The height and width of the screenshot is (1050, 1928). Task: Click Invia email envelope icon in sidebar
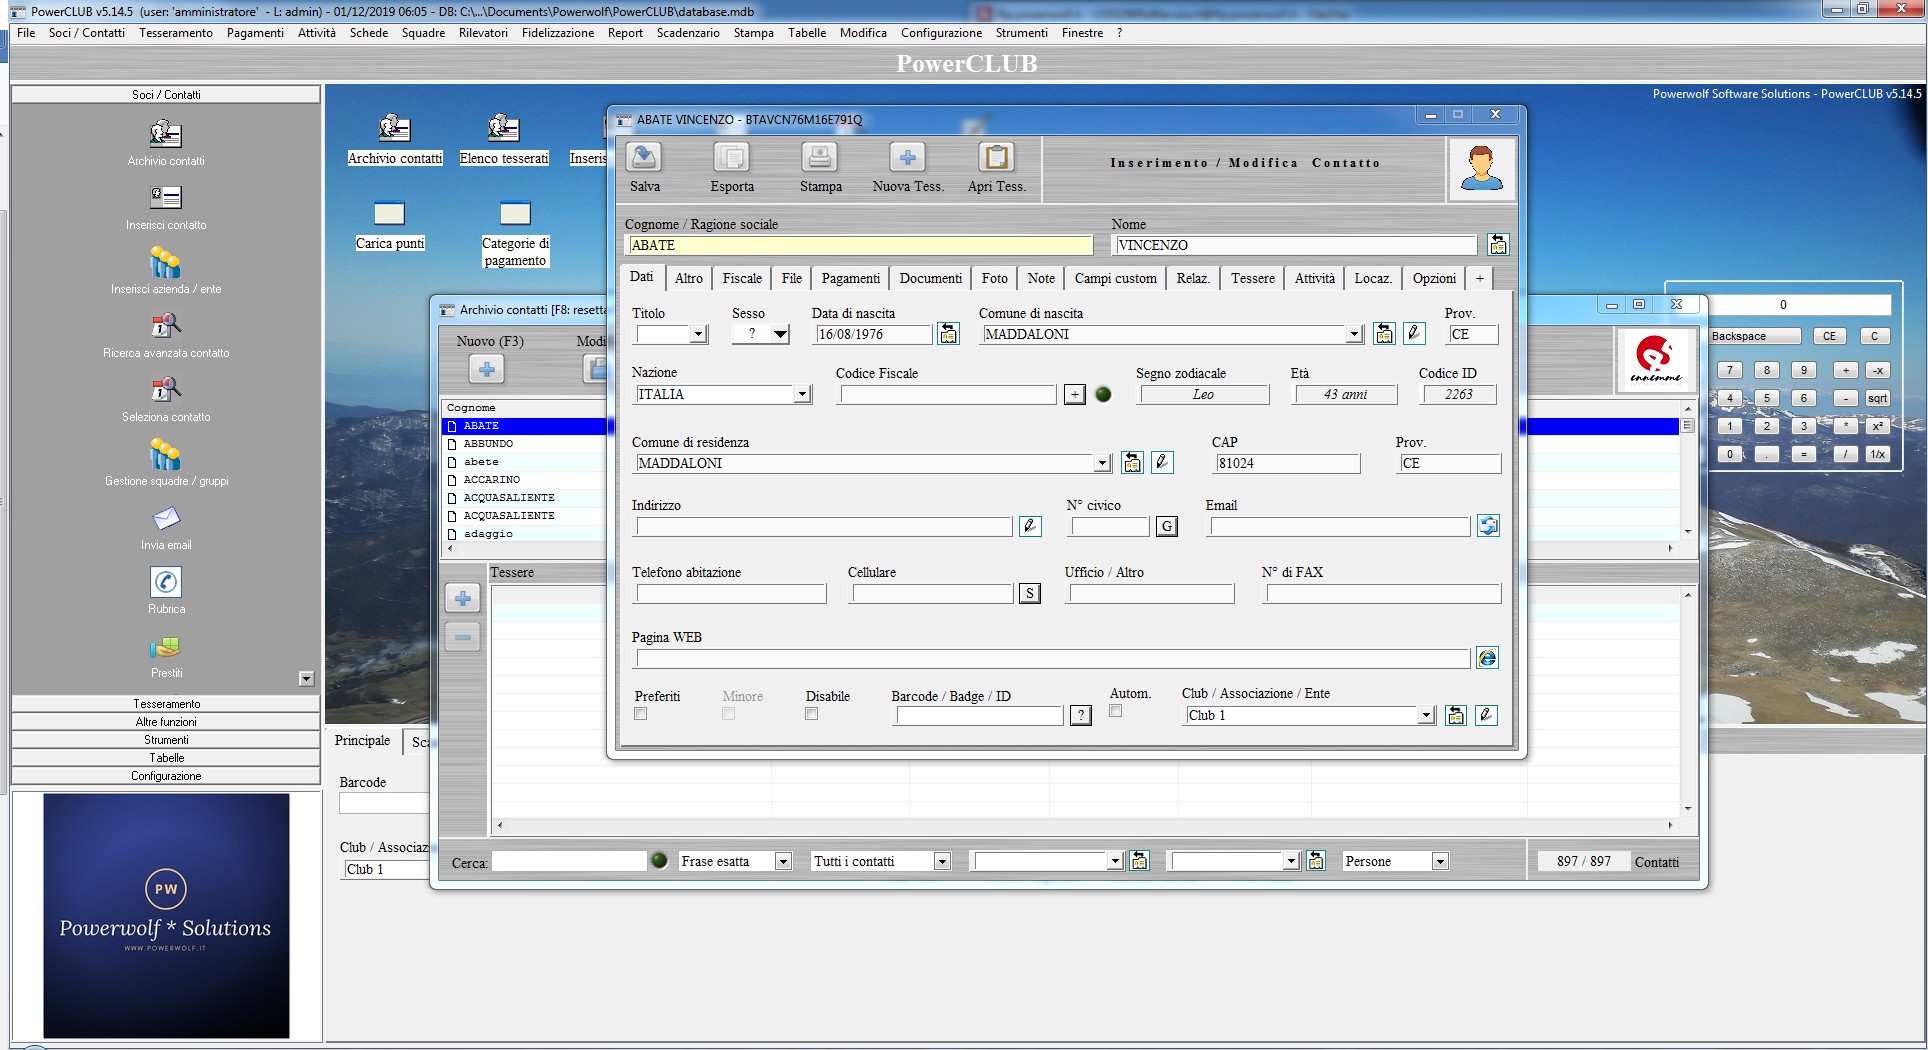166,518
